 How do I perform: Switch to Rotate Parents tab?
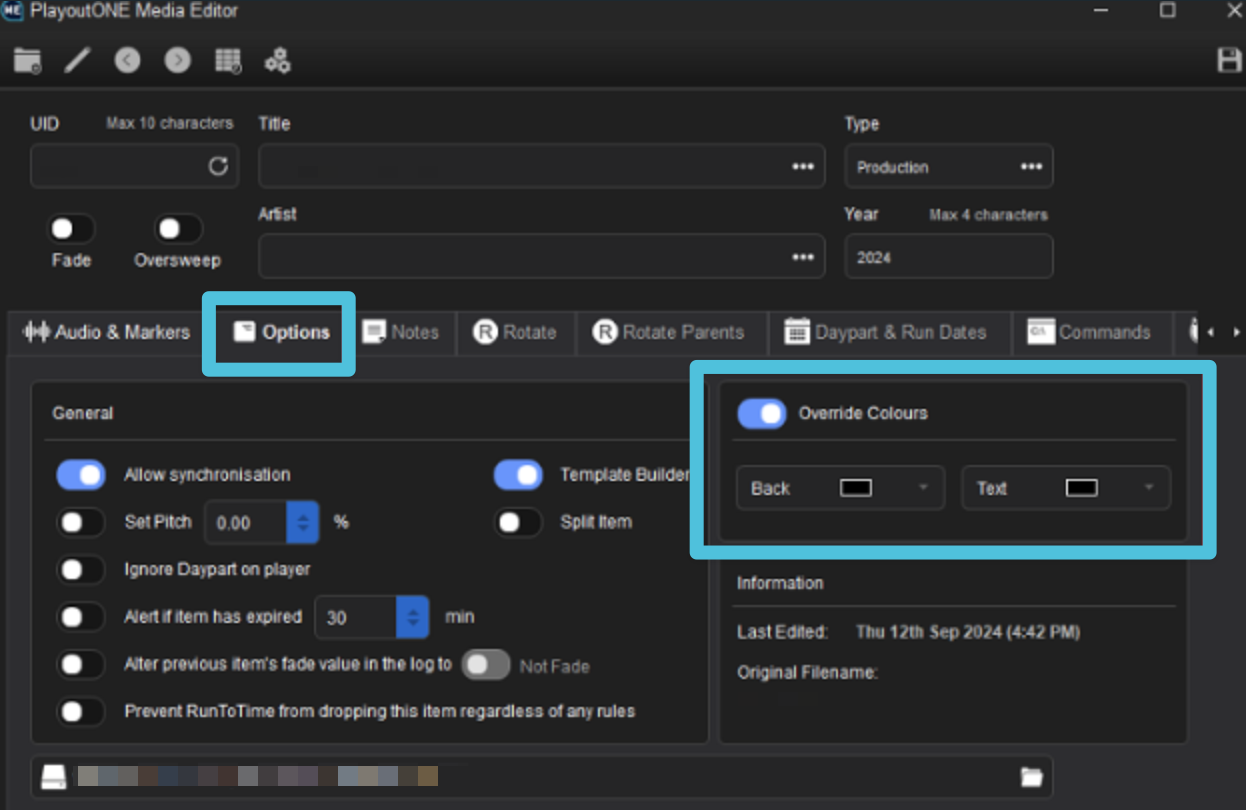coord(669,332)
